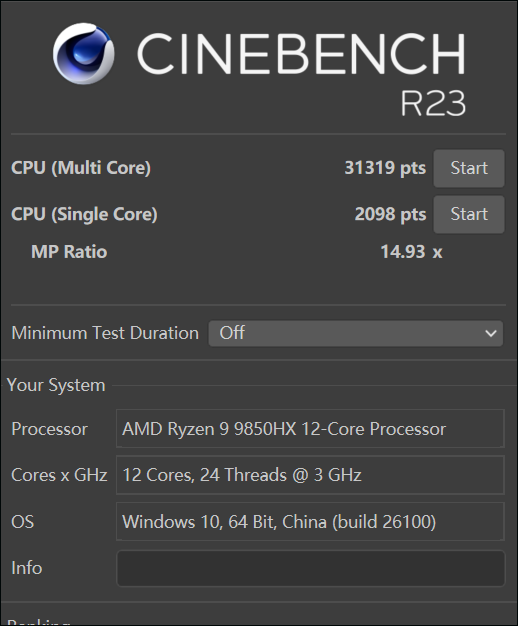The width and height of the screenshot is (518, 626).
Task: Click the empty Info text field
Action: point(310,568)
